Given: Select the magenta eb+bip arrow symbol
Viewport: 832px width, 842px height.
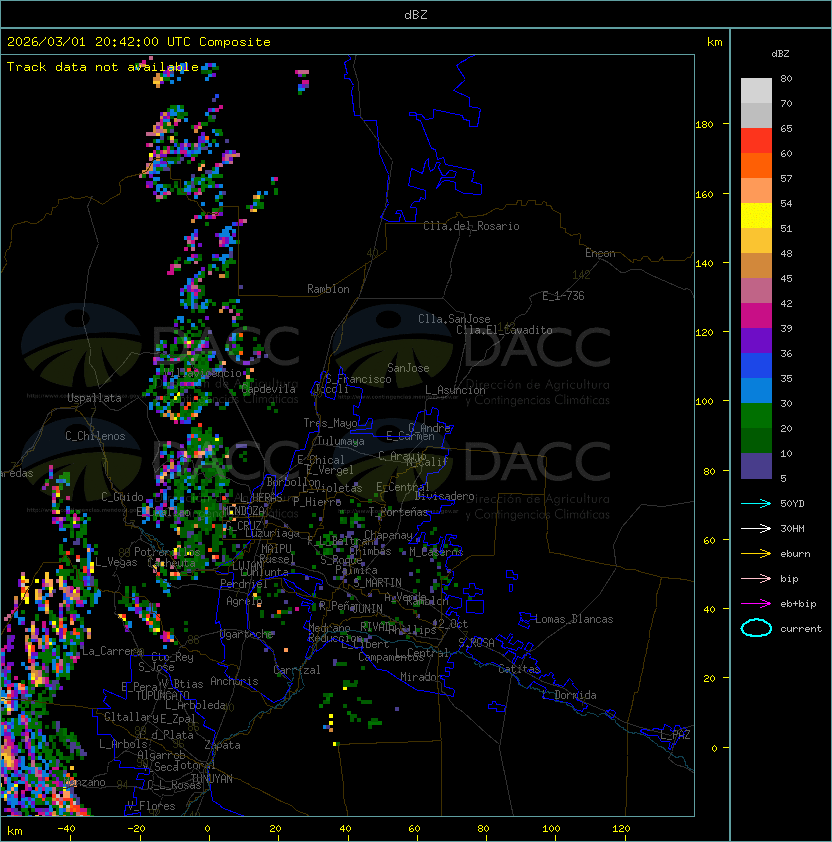Looking at the screenshot, I should coord(756,603).
